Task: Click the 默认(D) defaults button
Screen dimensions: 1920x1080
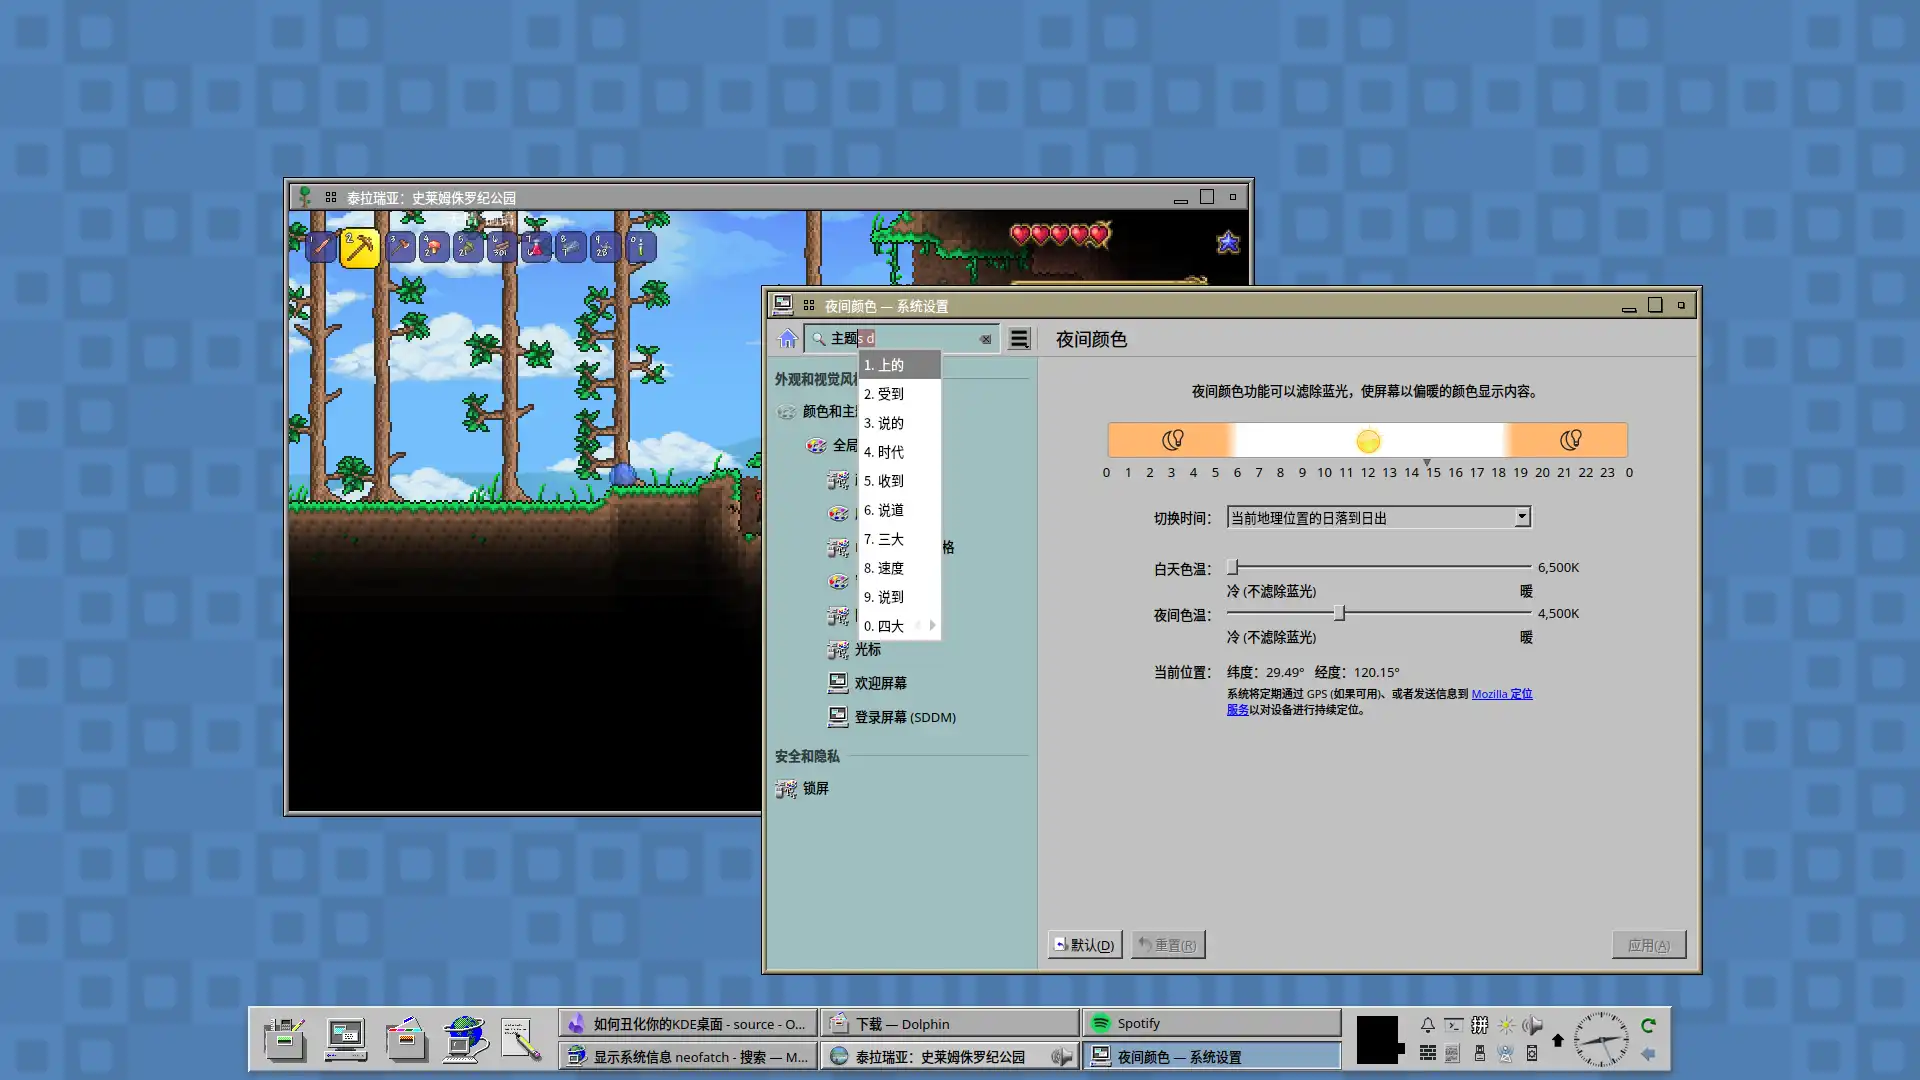Action: click(1084, 945)
